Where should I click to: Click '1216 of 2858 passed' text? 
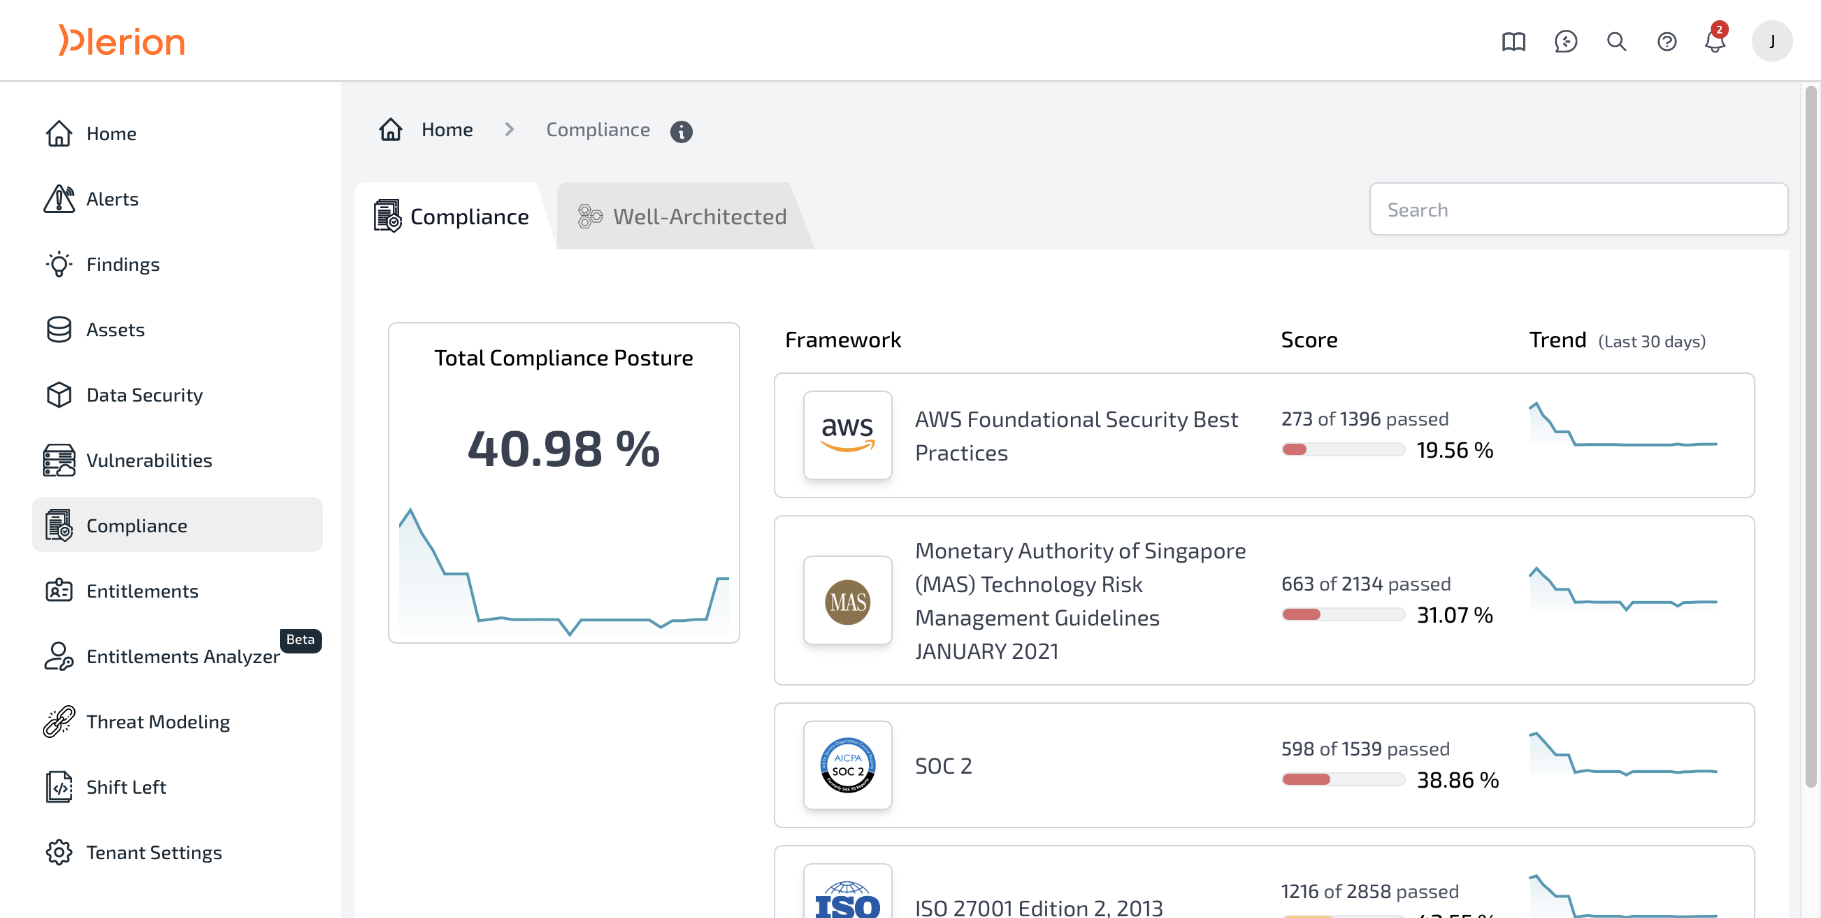point(1370,891)
